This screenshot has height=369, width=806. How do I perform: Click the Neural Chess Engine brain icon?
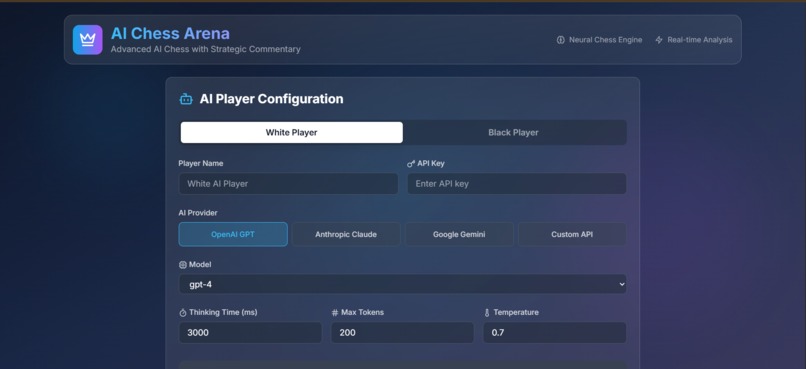pos(560,40)
